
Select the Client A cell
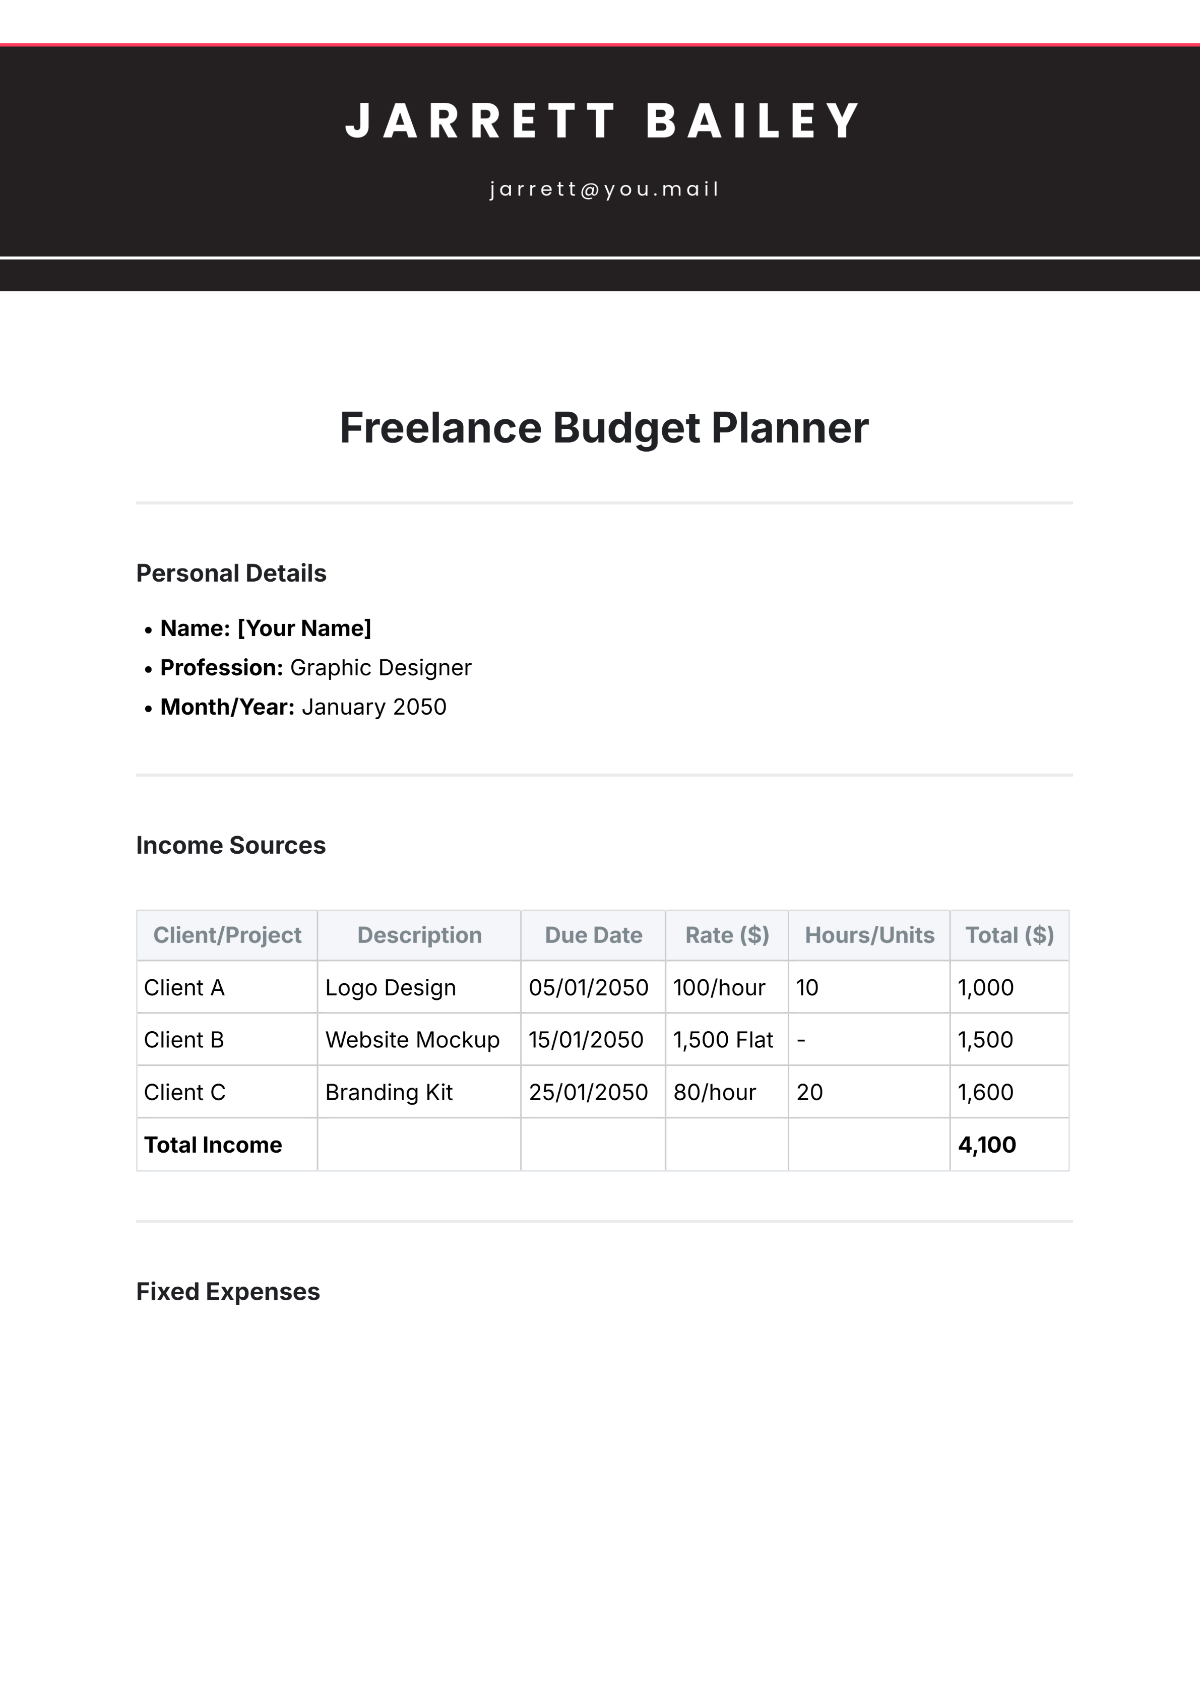pos(185,988)
